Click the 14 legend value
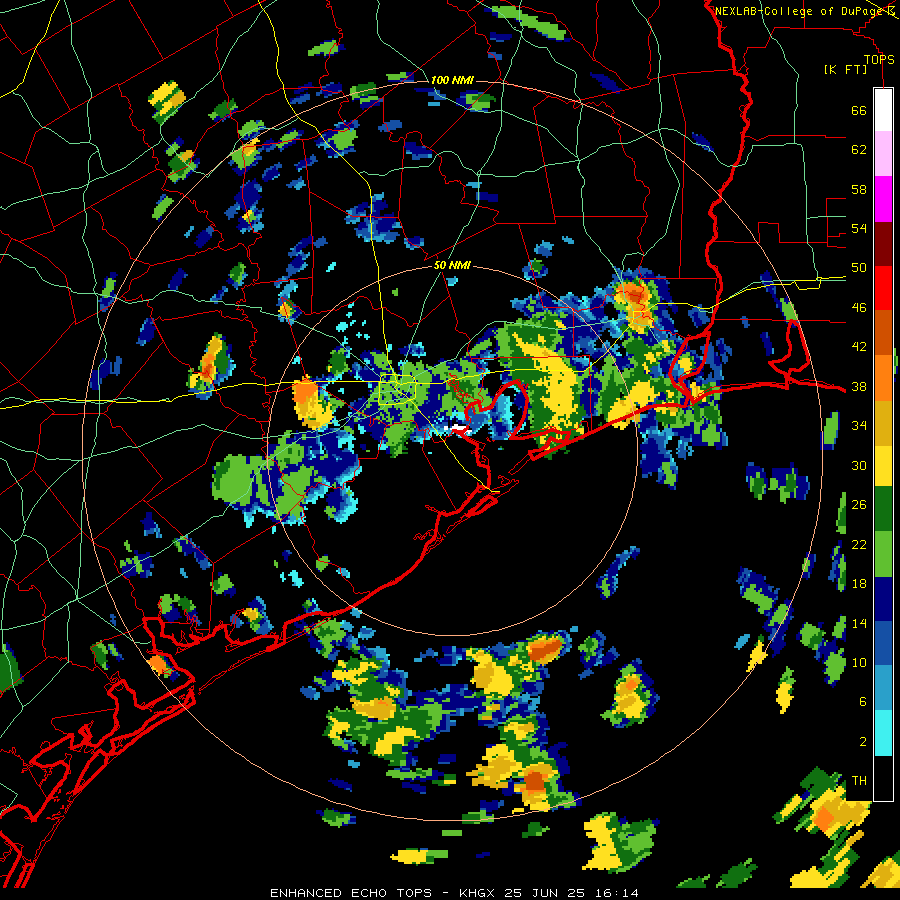 click(859, 623)
